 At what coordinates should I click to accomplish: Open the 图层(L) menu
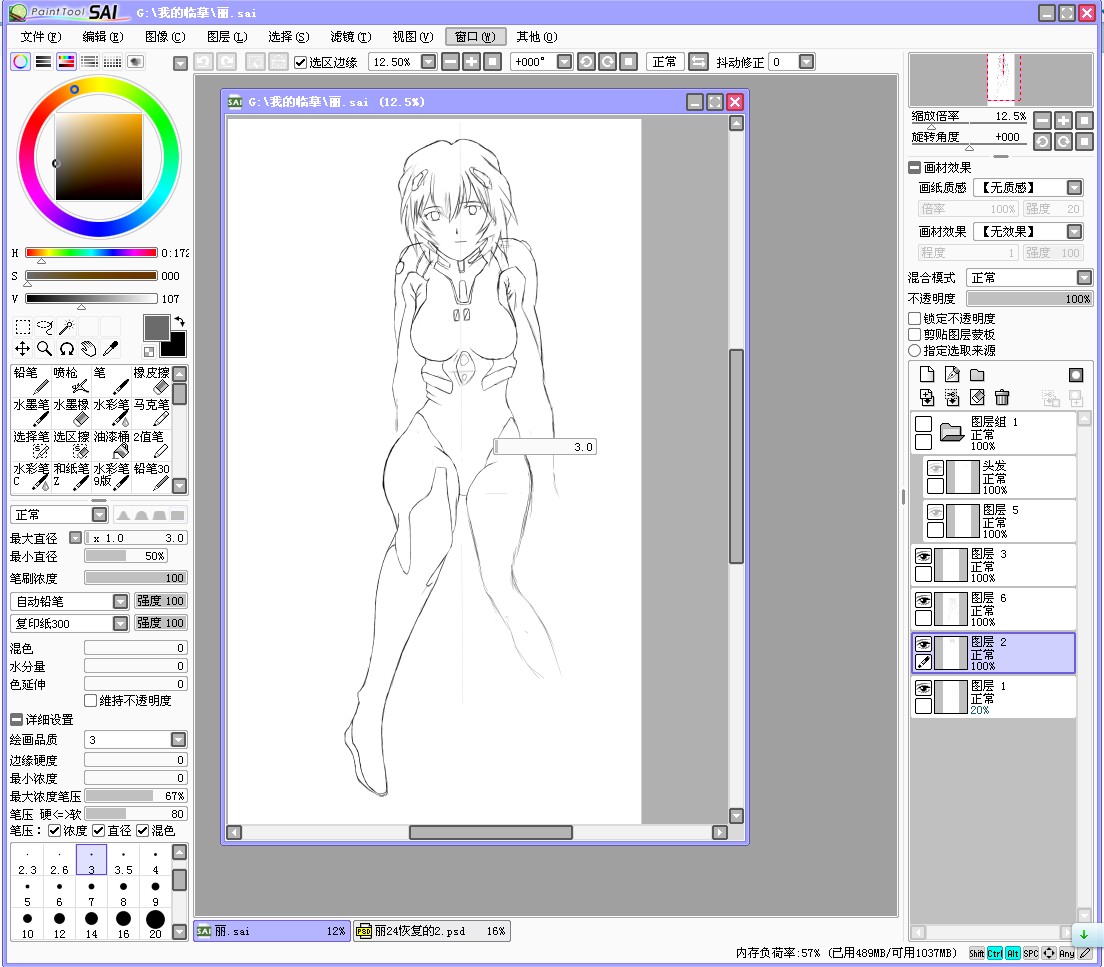pyautogui.click(x=227, y=37)
